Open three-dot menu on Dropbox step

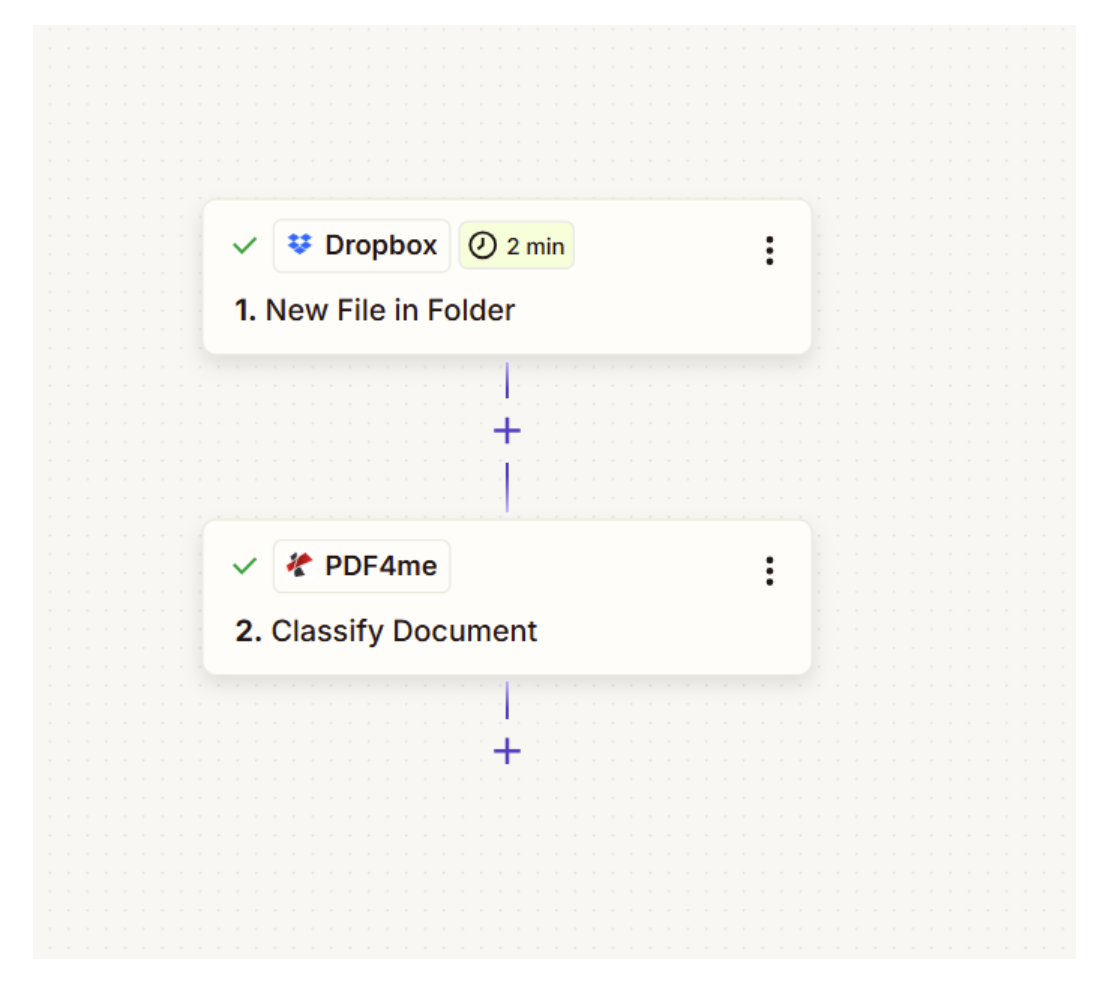[x=770, y=251]
